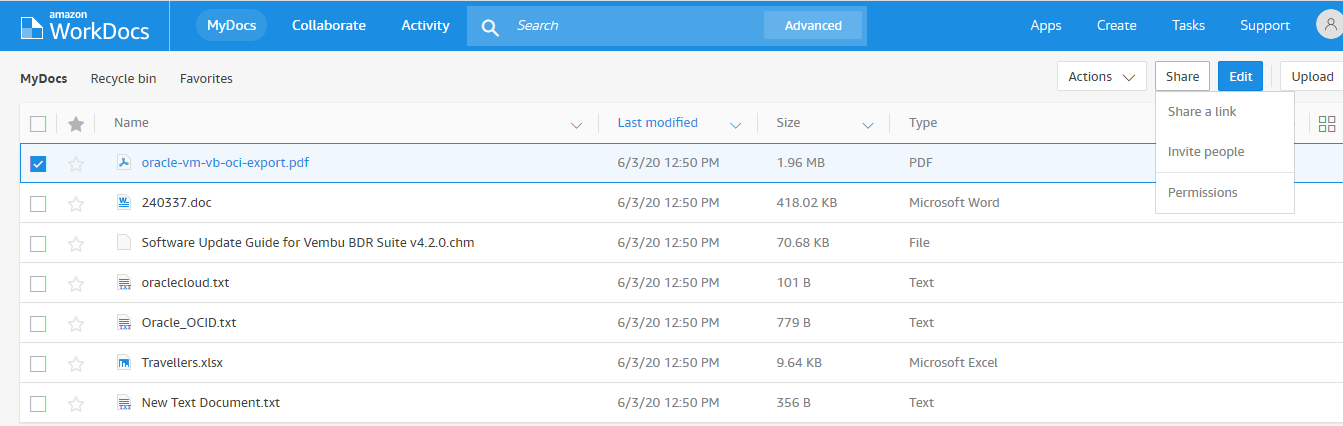Viewport: 1343px width, 426px height.
Task: Toggle the Share dropdown button
Action: pyautogui.click(x=1182, y=77)
